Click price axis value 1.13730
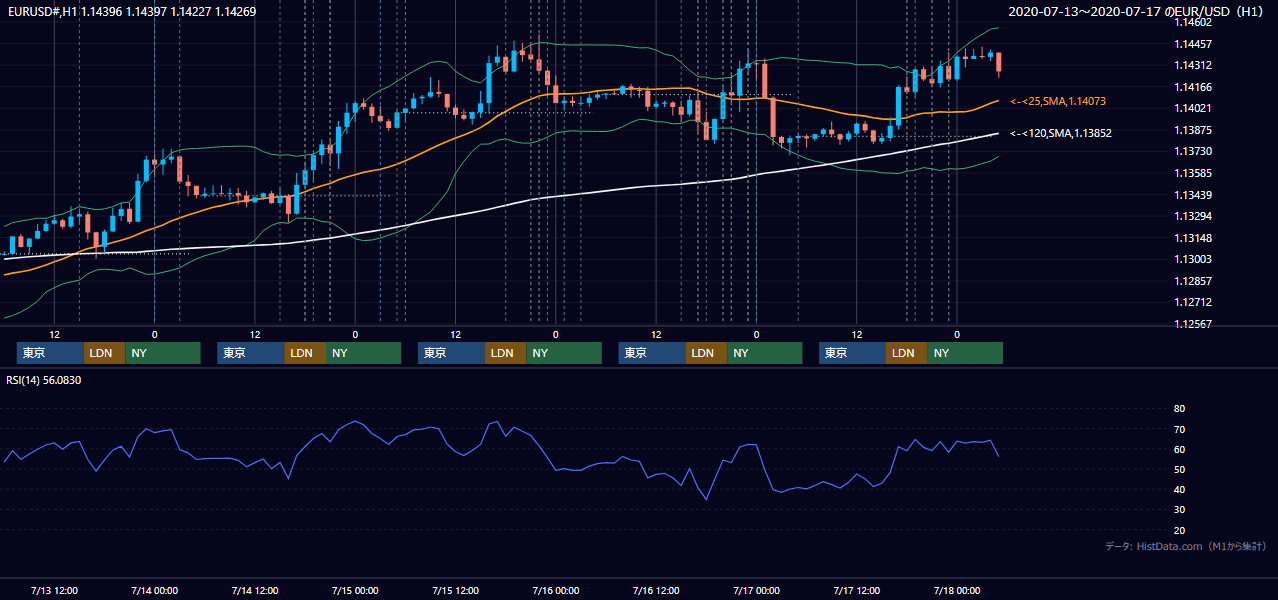This screenshot has height=600, width=1278. [x=1192, y=151]
